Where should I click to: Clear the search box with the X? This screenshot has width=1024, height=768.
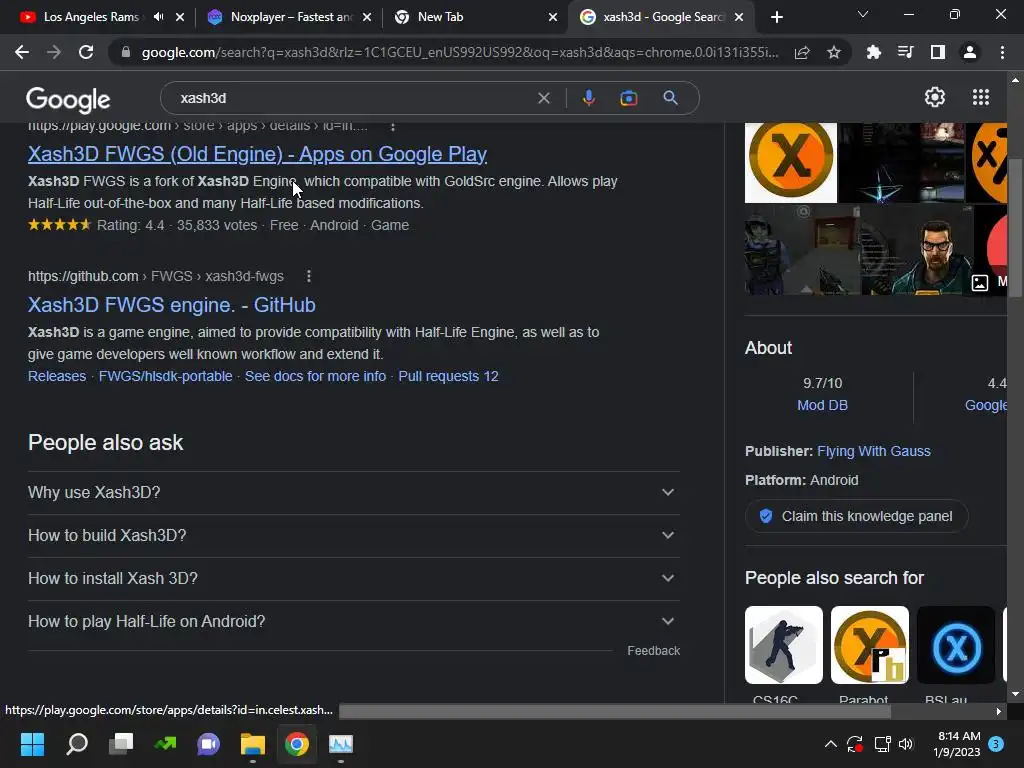point(543,98)
